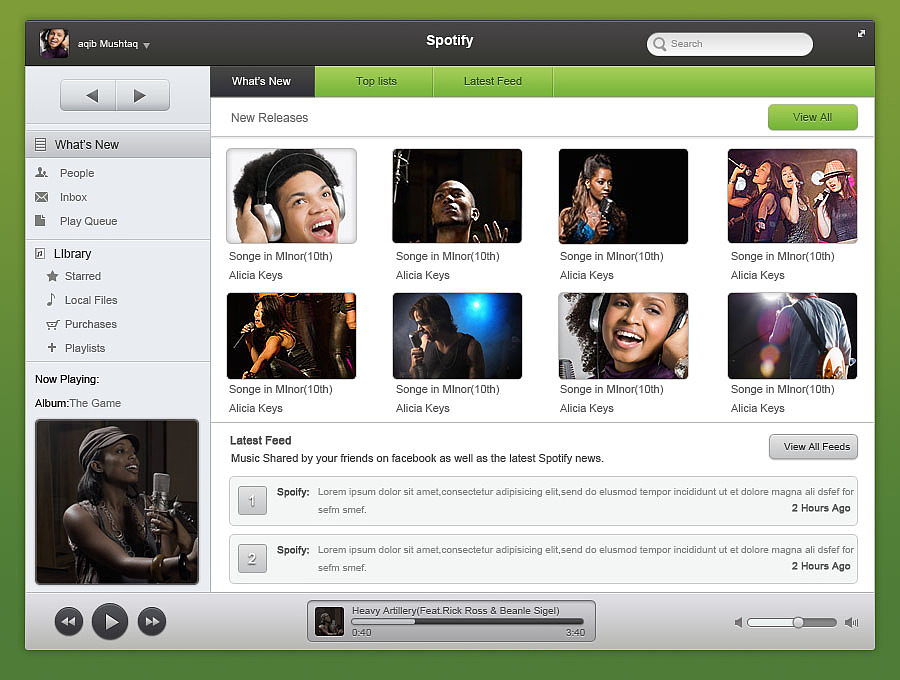Screen dimensions: 900x680
Task: Open the aqib Mushtaq user dropdown
Action: tap(114, 44)
